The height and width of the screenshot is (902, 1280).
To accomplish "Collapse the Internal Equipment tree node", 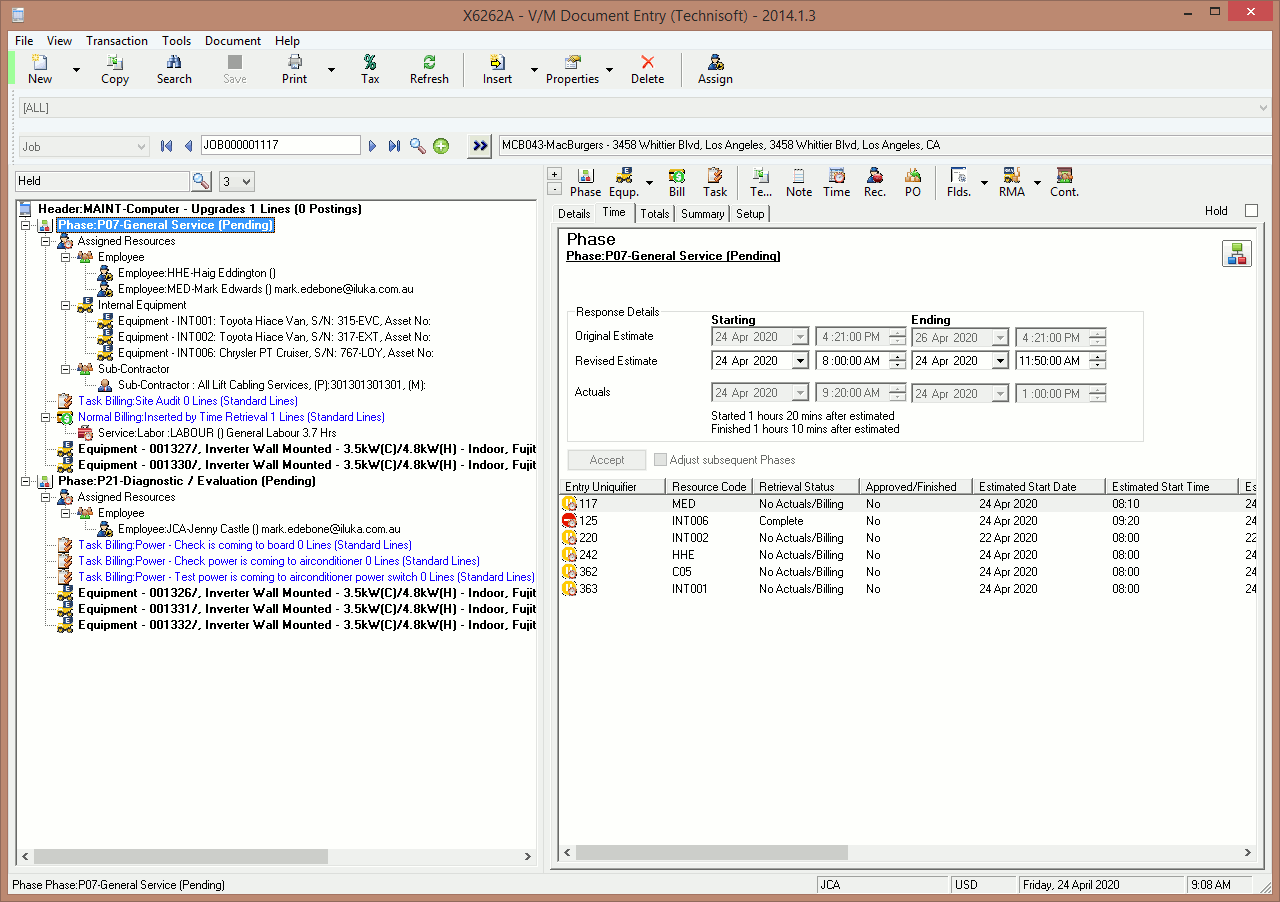I will pyautogui.click(x=66, y=305).
